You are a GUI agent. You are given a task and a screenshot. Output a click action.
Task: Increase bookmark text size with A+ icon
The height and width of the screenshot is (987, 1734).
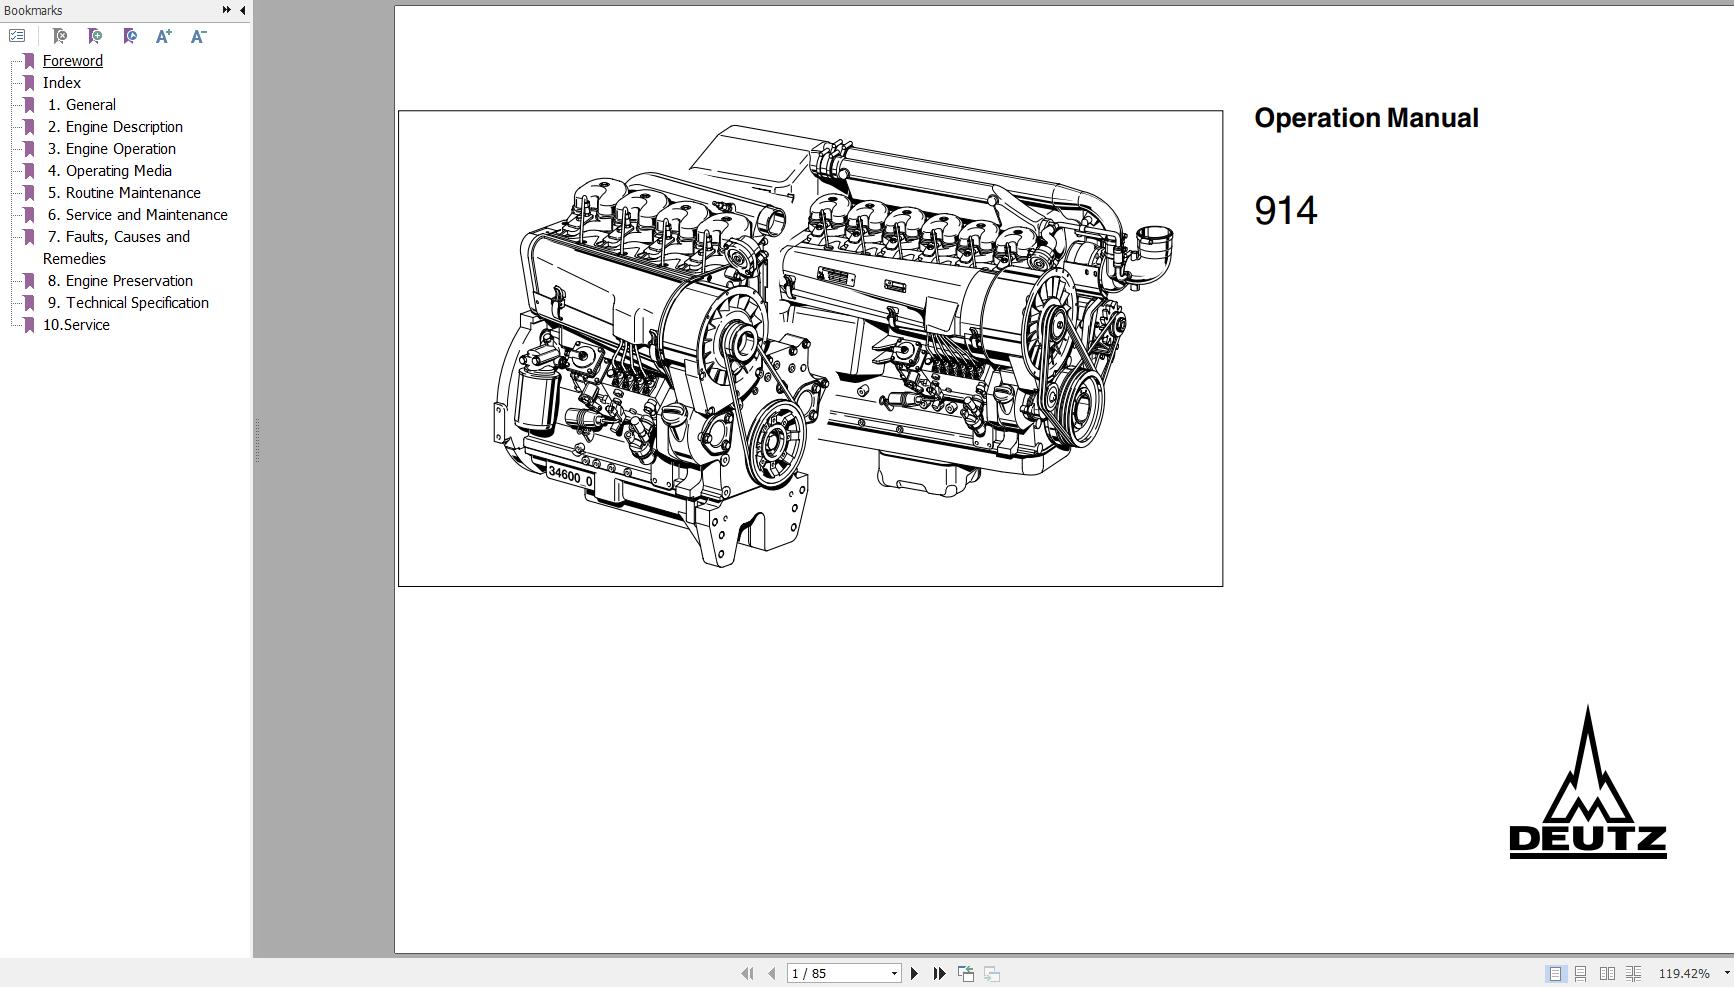tap(162, 36)
